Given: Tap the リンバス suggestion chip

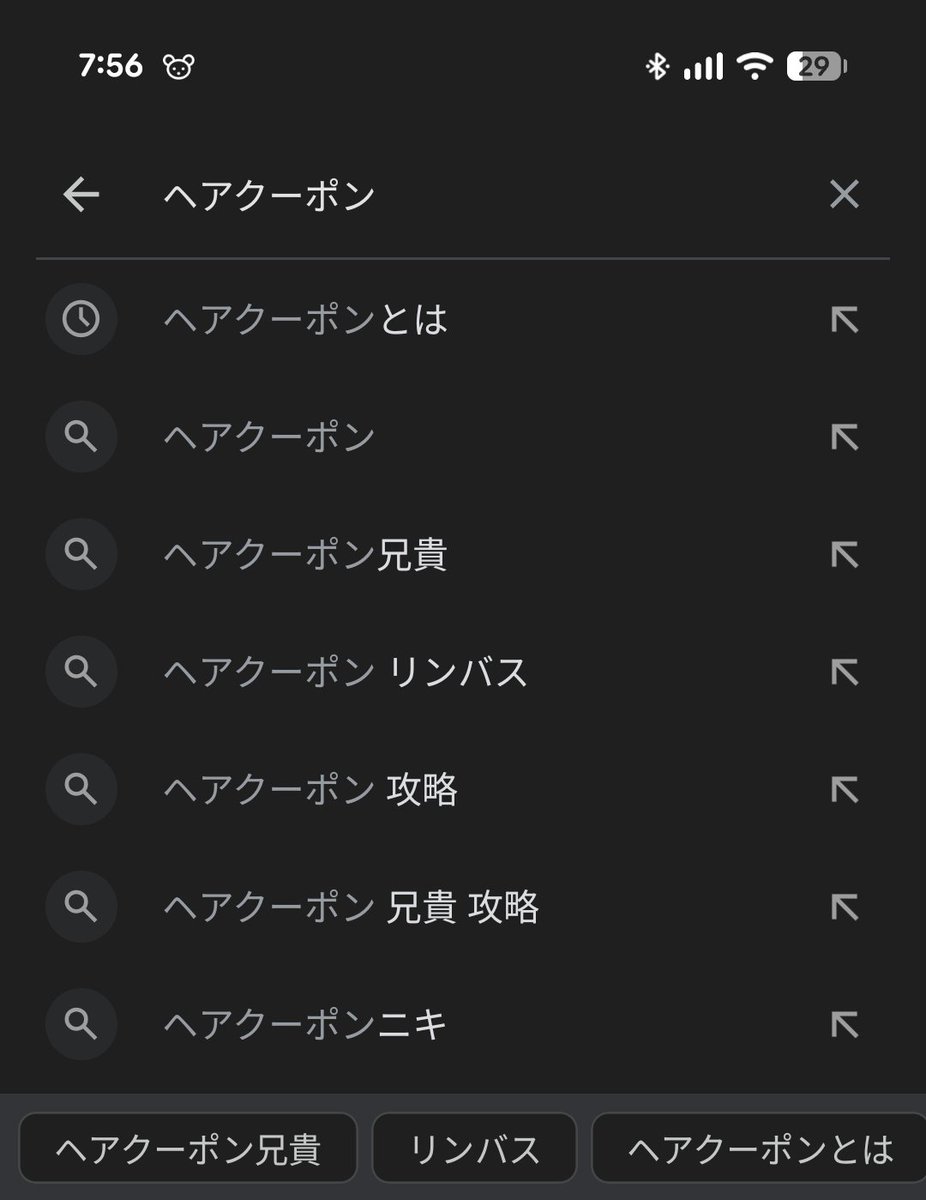Looking at the screenshot, I should pos(474,1148).
